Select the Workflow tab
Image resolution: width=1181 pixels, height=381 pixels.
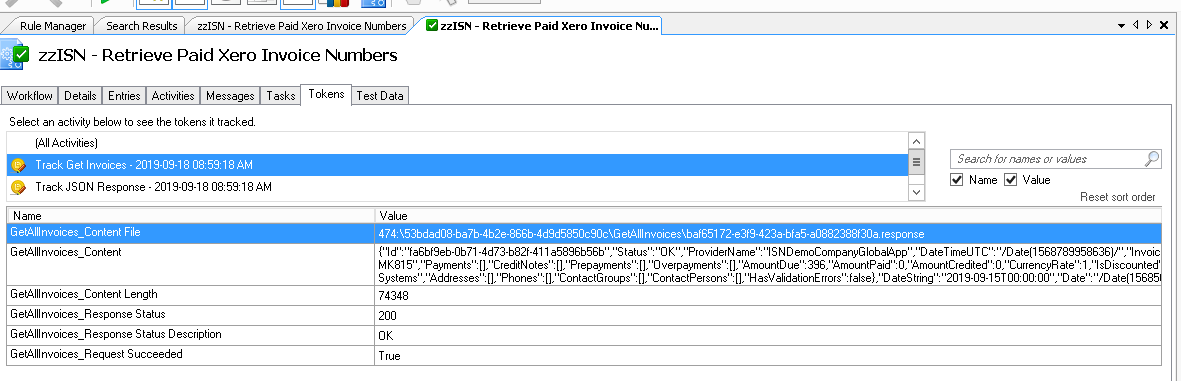30,96
